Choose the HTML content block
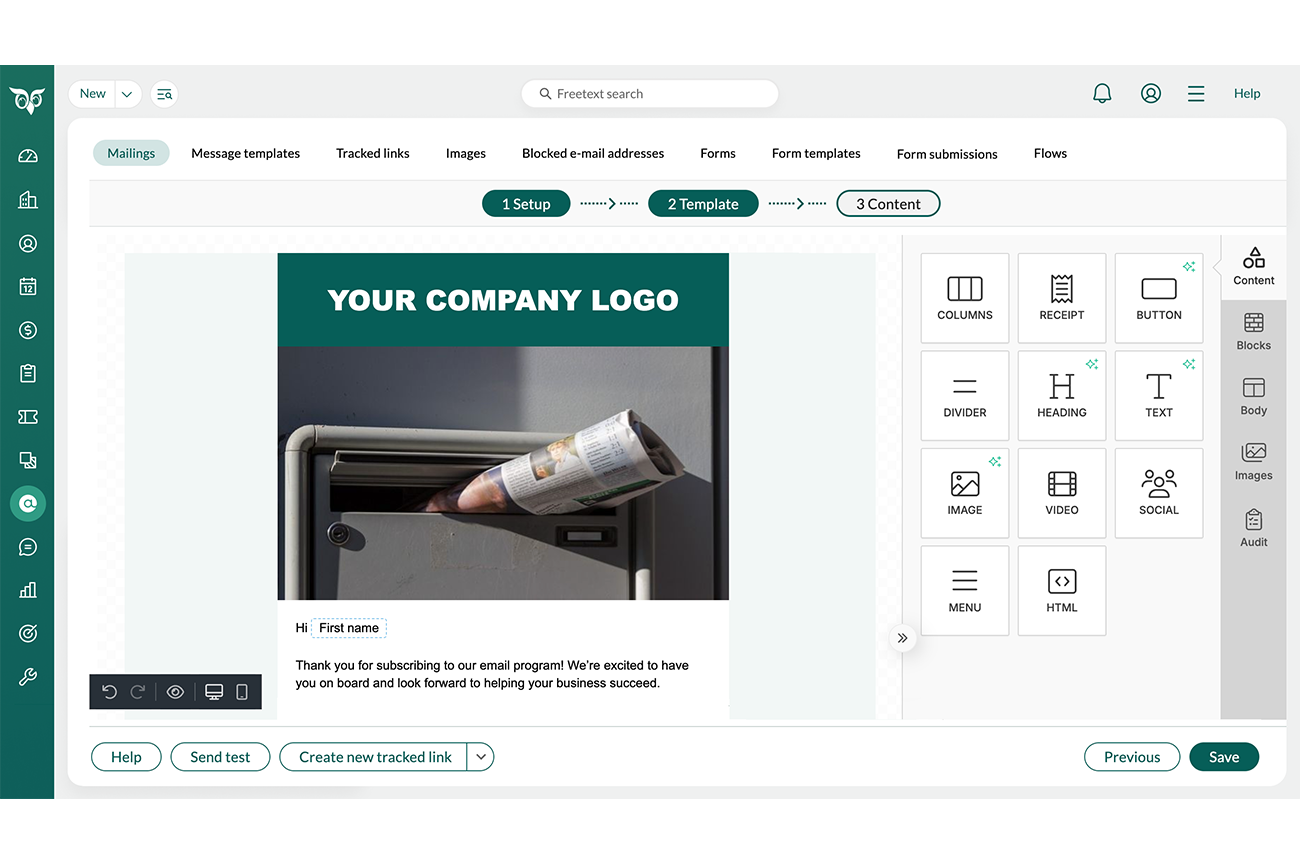This screenshot has width=1300, height=864. 1061,590
